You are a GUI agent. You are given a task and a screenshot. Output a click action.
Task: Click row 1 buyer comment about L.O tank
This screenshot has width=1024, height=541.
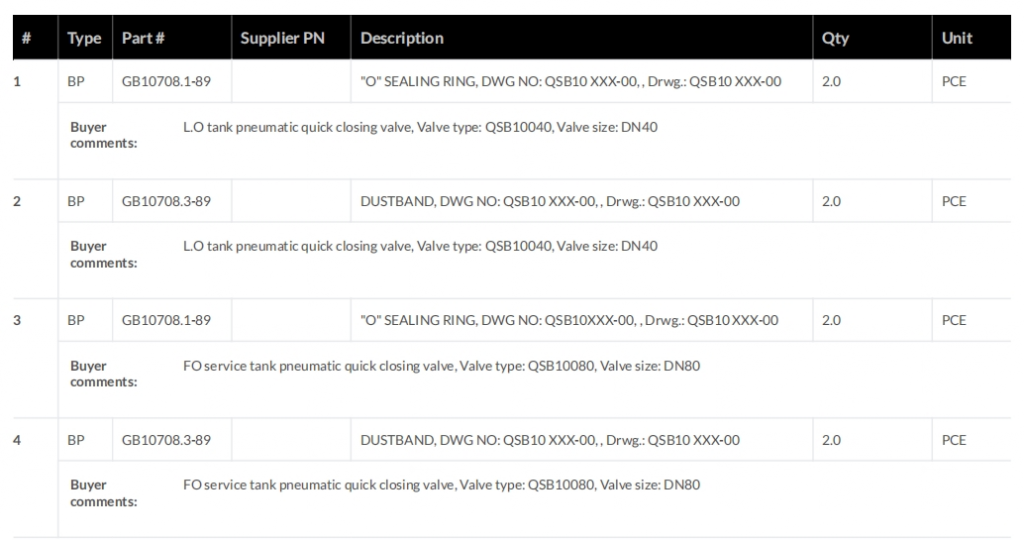tap(421, 127)
